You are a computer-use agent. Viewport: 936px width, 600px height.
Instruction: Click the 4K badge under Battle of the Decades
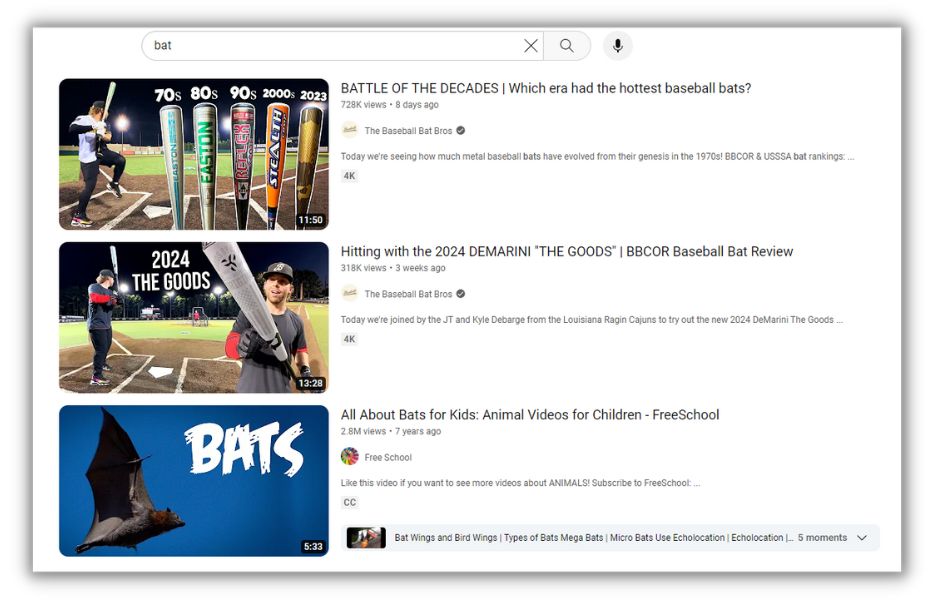click(349, 176)
